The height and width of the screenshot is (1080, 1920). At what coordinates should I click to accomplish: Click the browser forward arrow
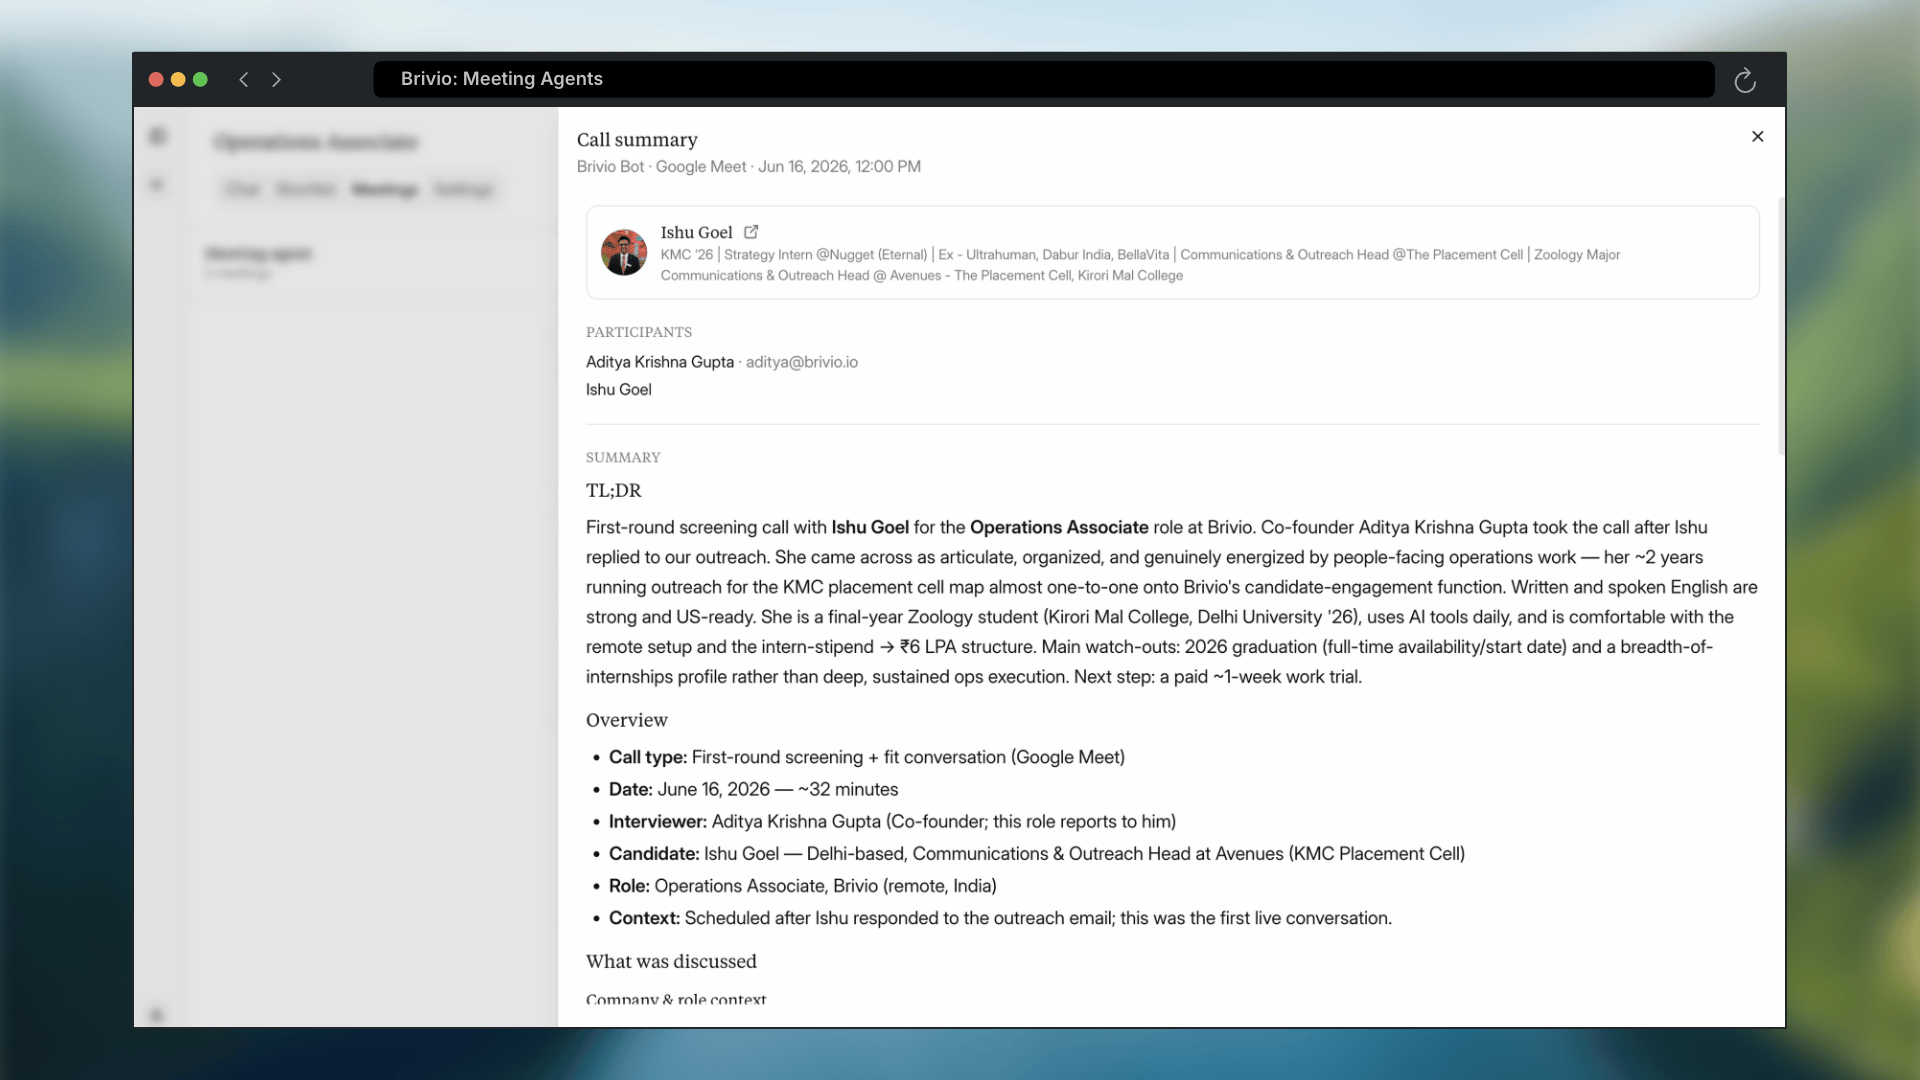point(277,79)
